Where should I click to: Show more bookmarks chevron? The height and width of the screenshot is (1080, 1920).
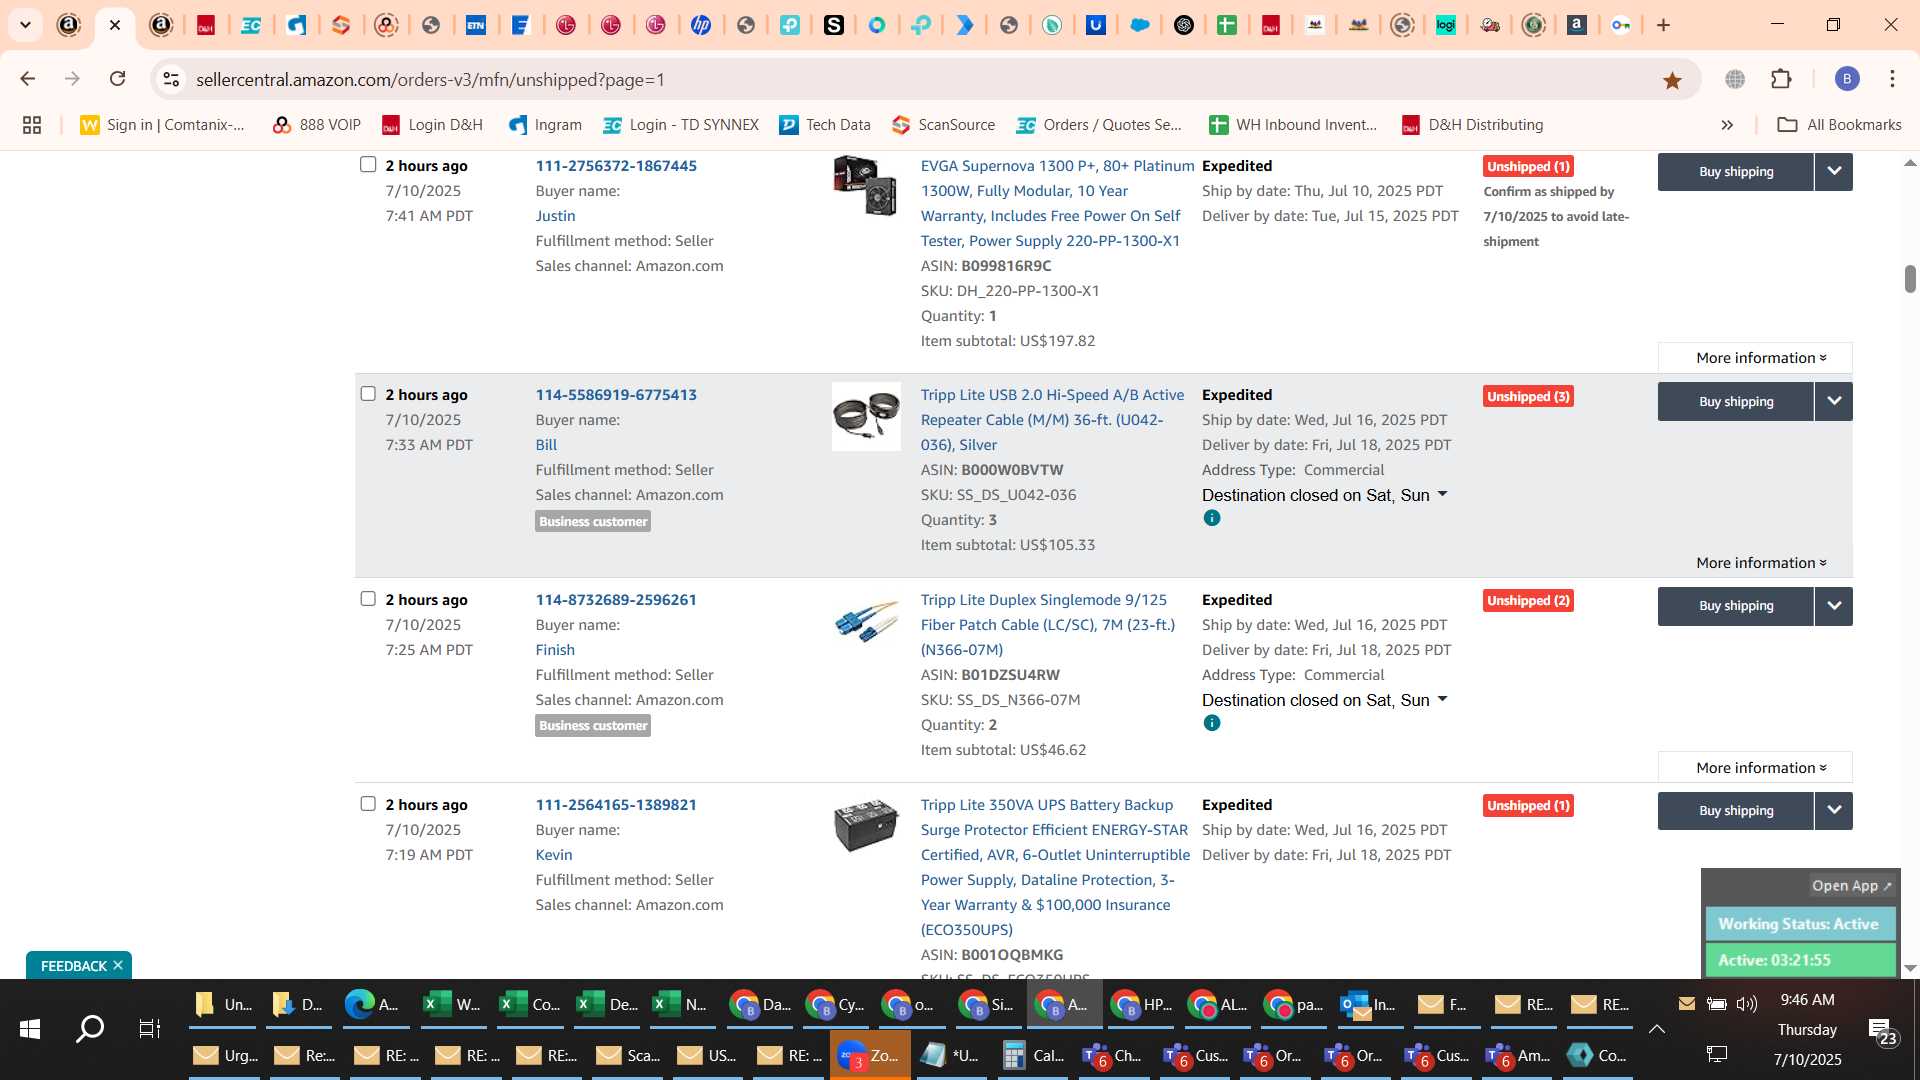pyautogui.click(x=1727, y=125)
